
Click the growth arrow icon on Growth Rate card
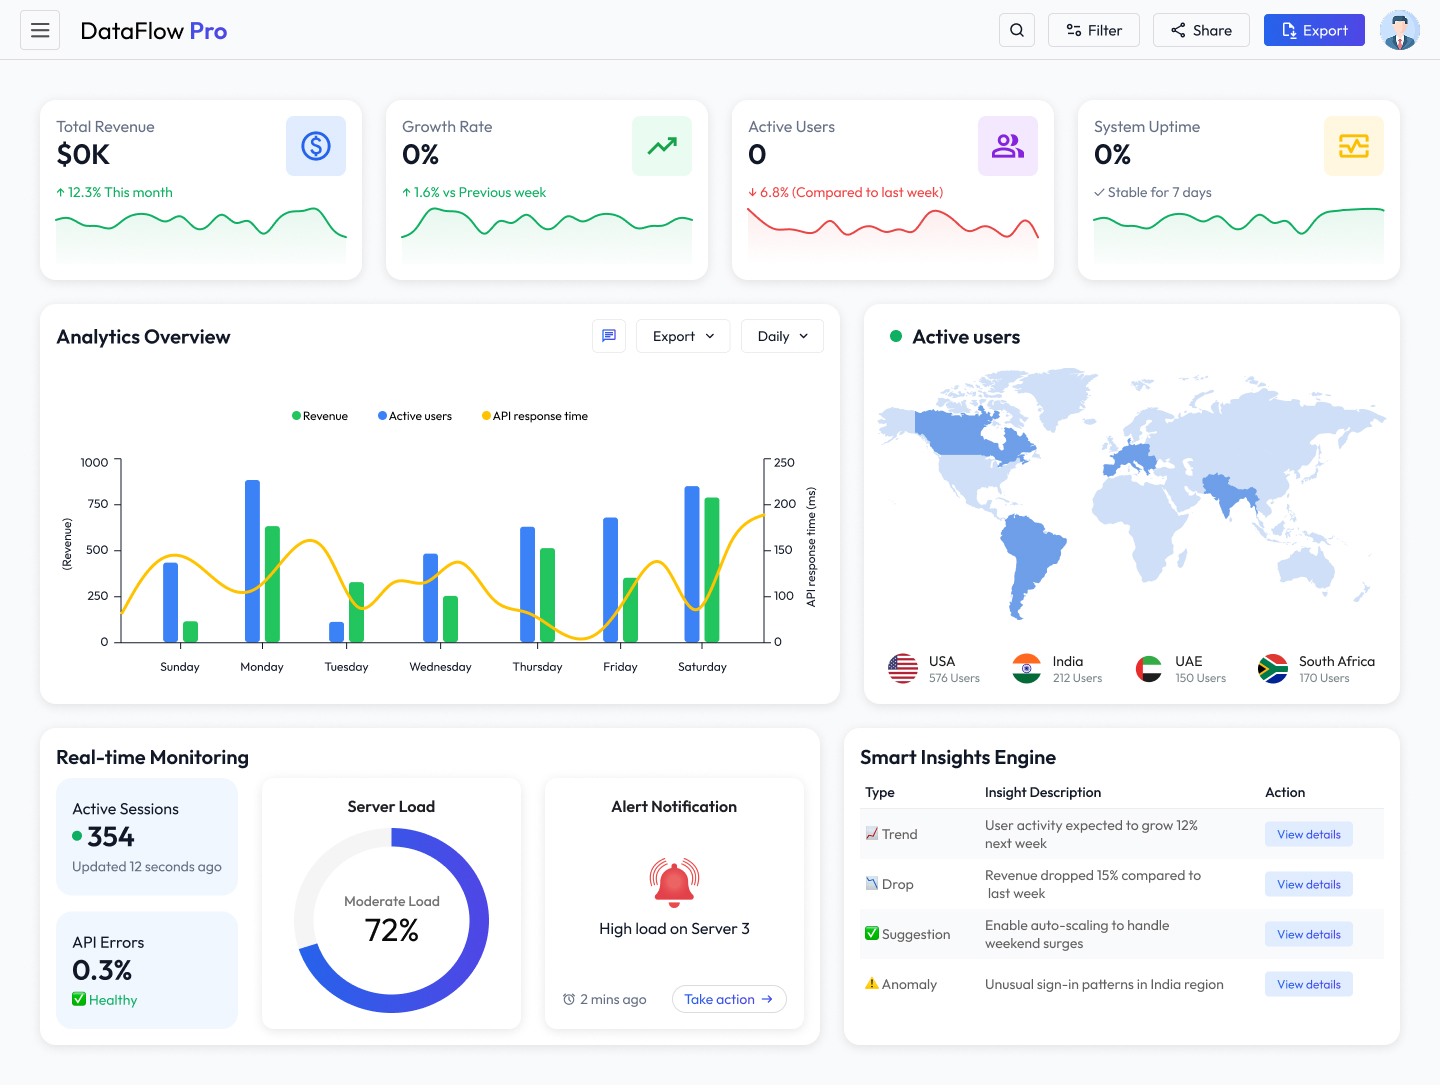coord(661,146)
